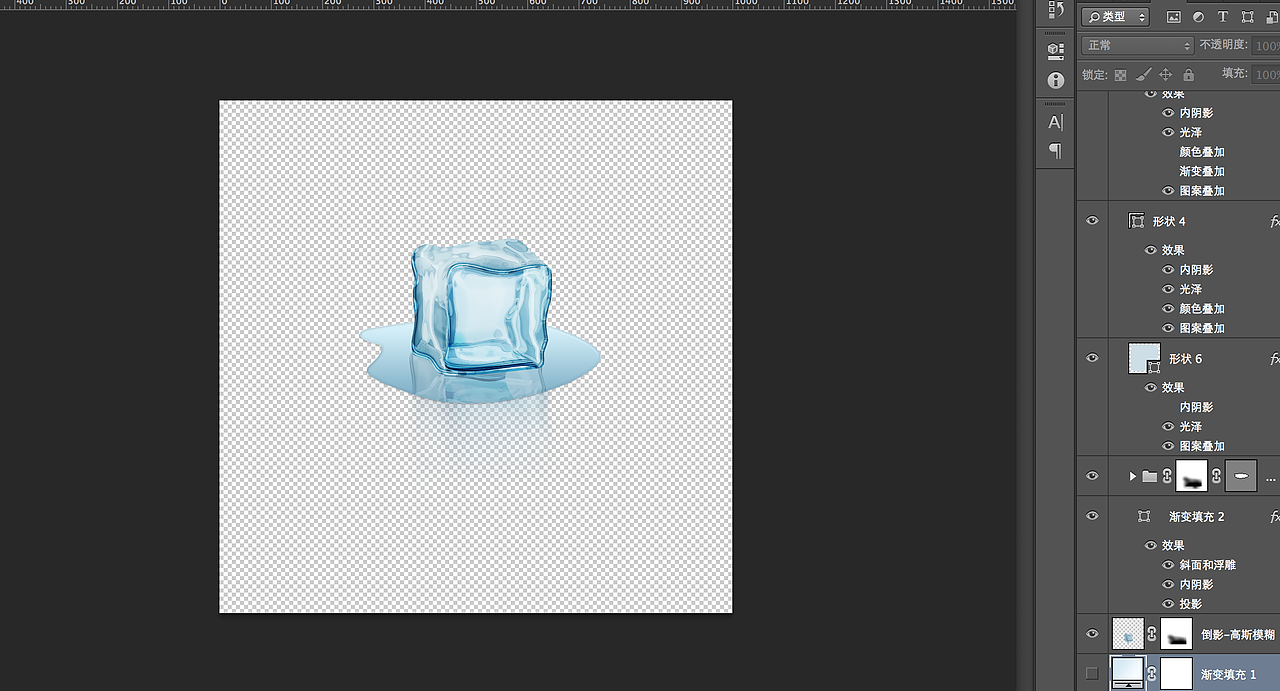Select 倒影-高斯模糊 layer mask thumbnail

[x=1177, y=634]
